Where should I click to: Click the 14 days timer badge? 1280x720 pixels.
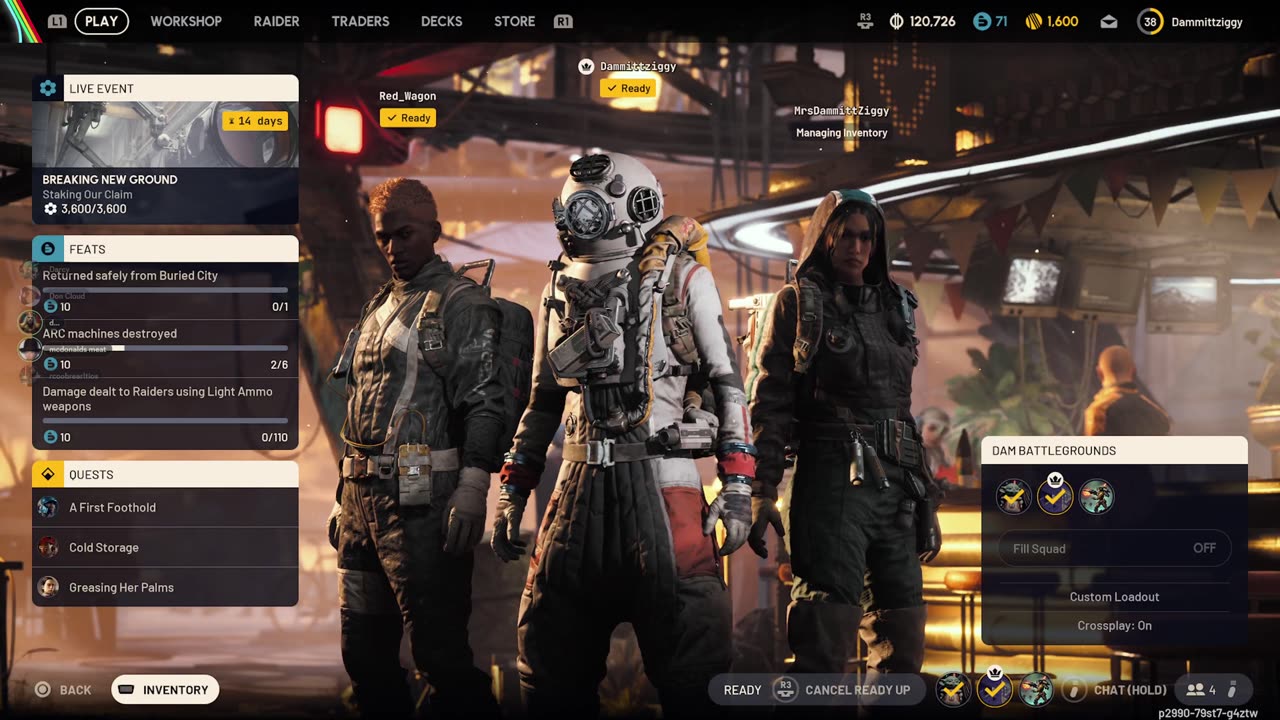[x=255, y=121]
